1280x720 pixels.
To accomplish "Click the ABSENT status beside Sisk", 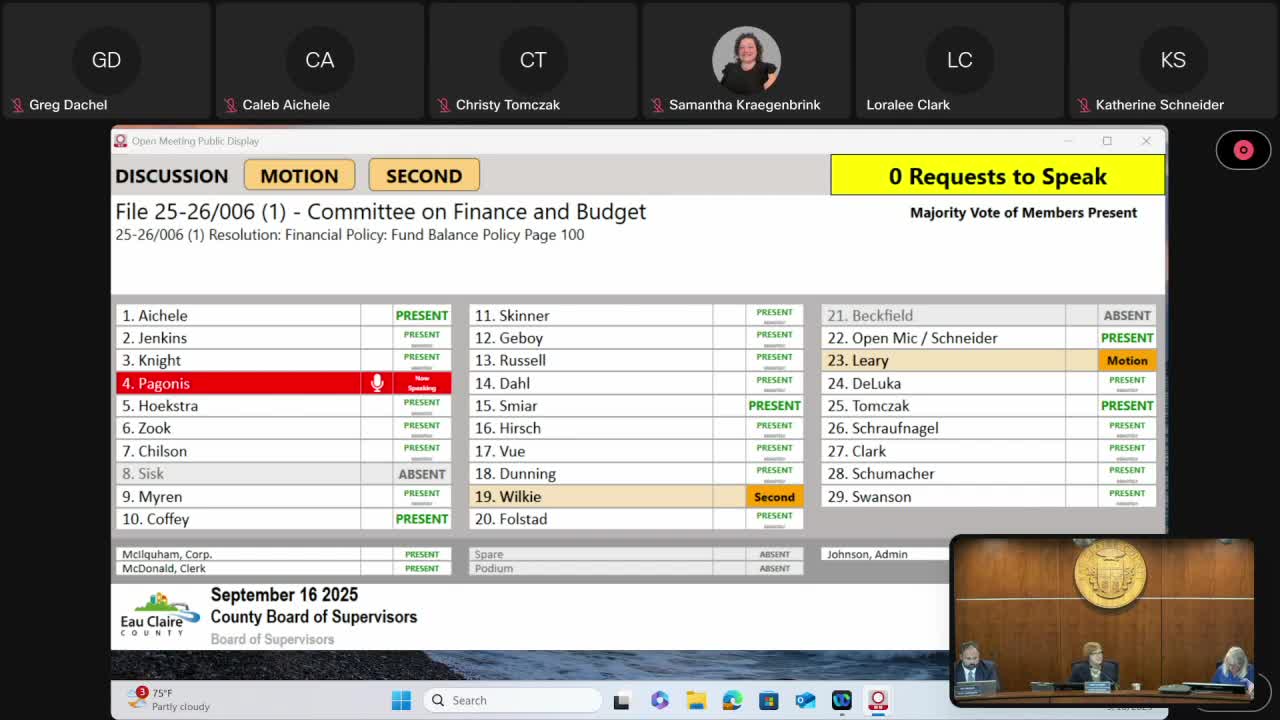I will coord(422,474).
